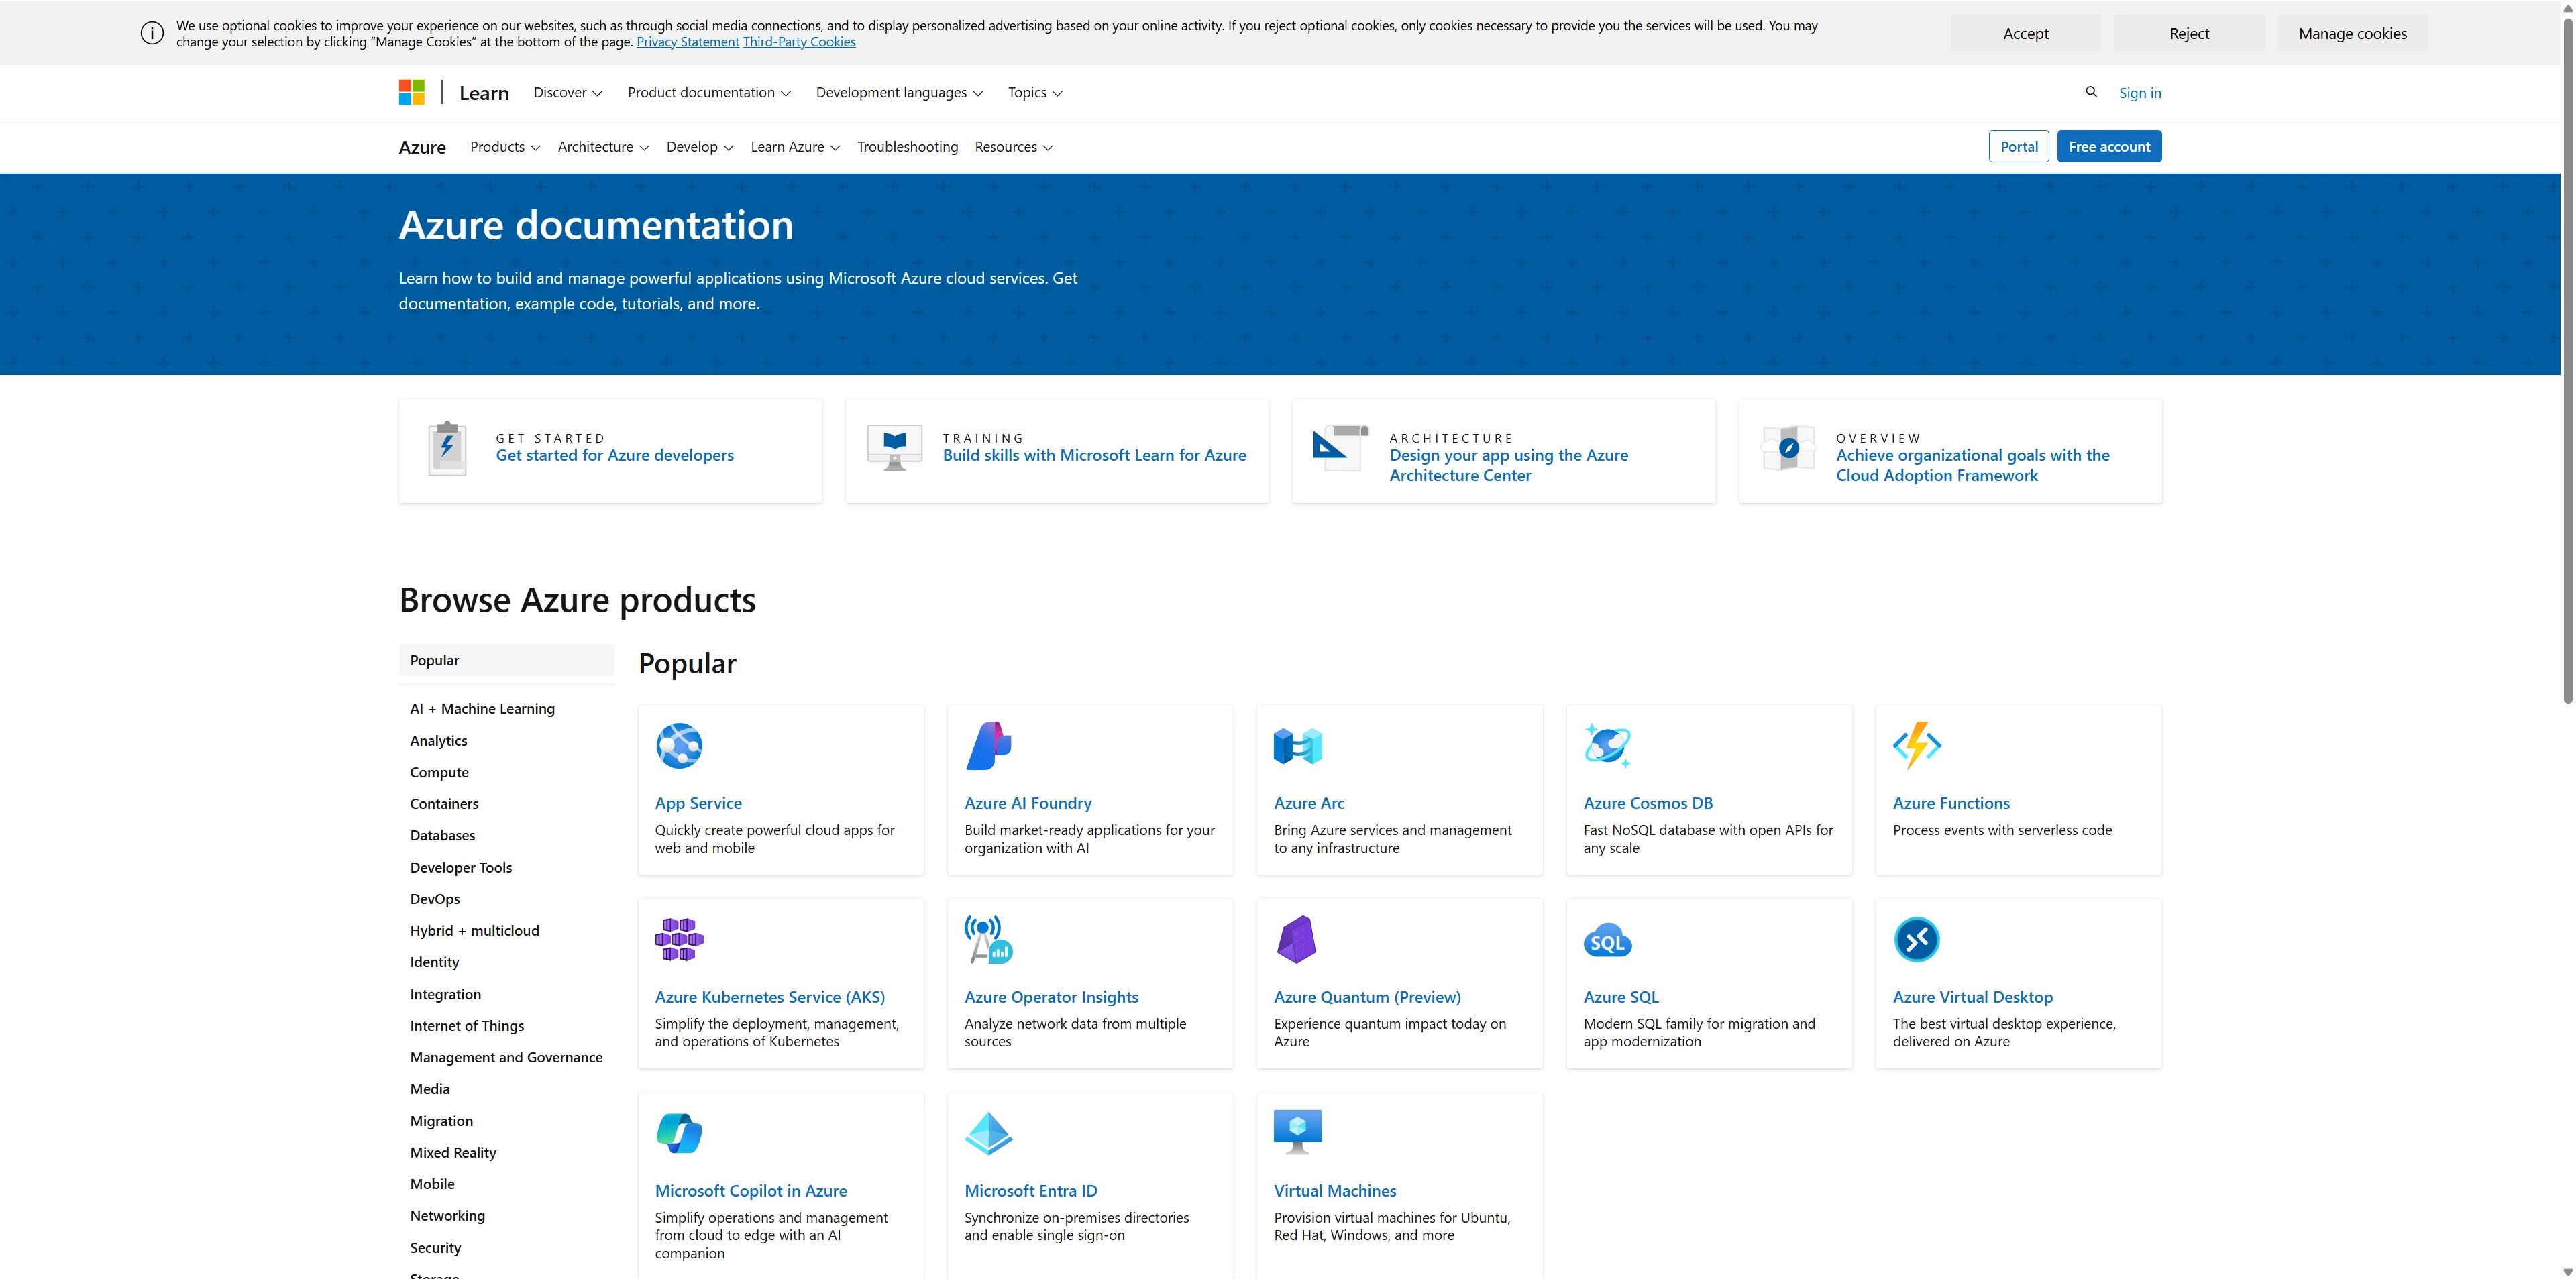2576x1279 pixels.
Task: Select the Databases category
Action: (x=442, y=835)
